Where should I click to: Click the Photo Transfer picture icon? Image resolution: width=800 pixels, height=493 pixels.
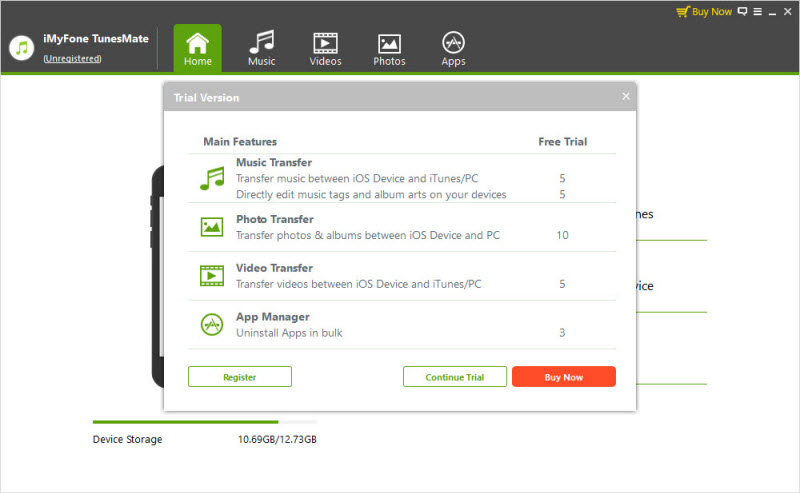pos(212,227)
